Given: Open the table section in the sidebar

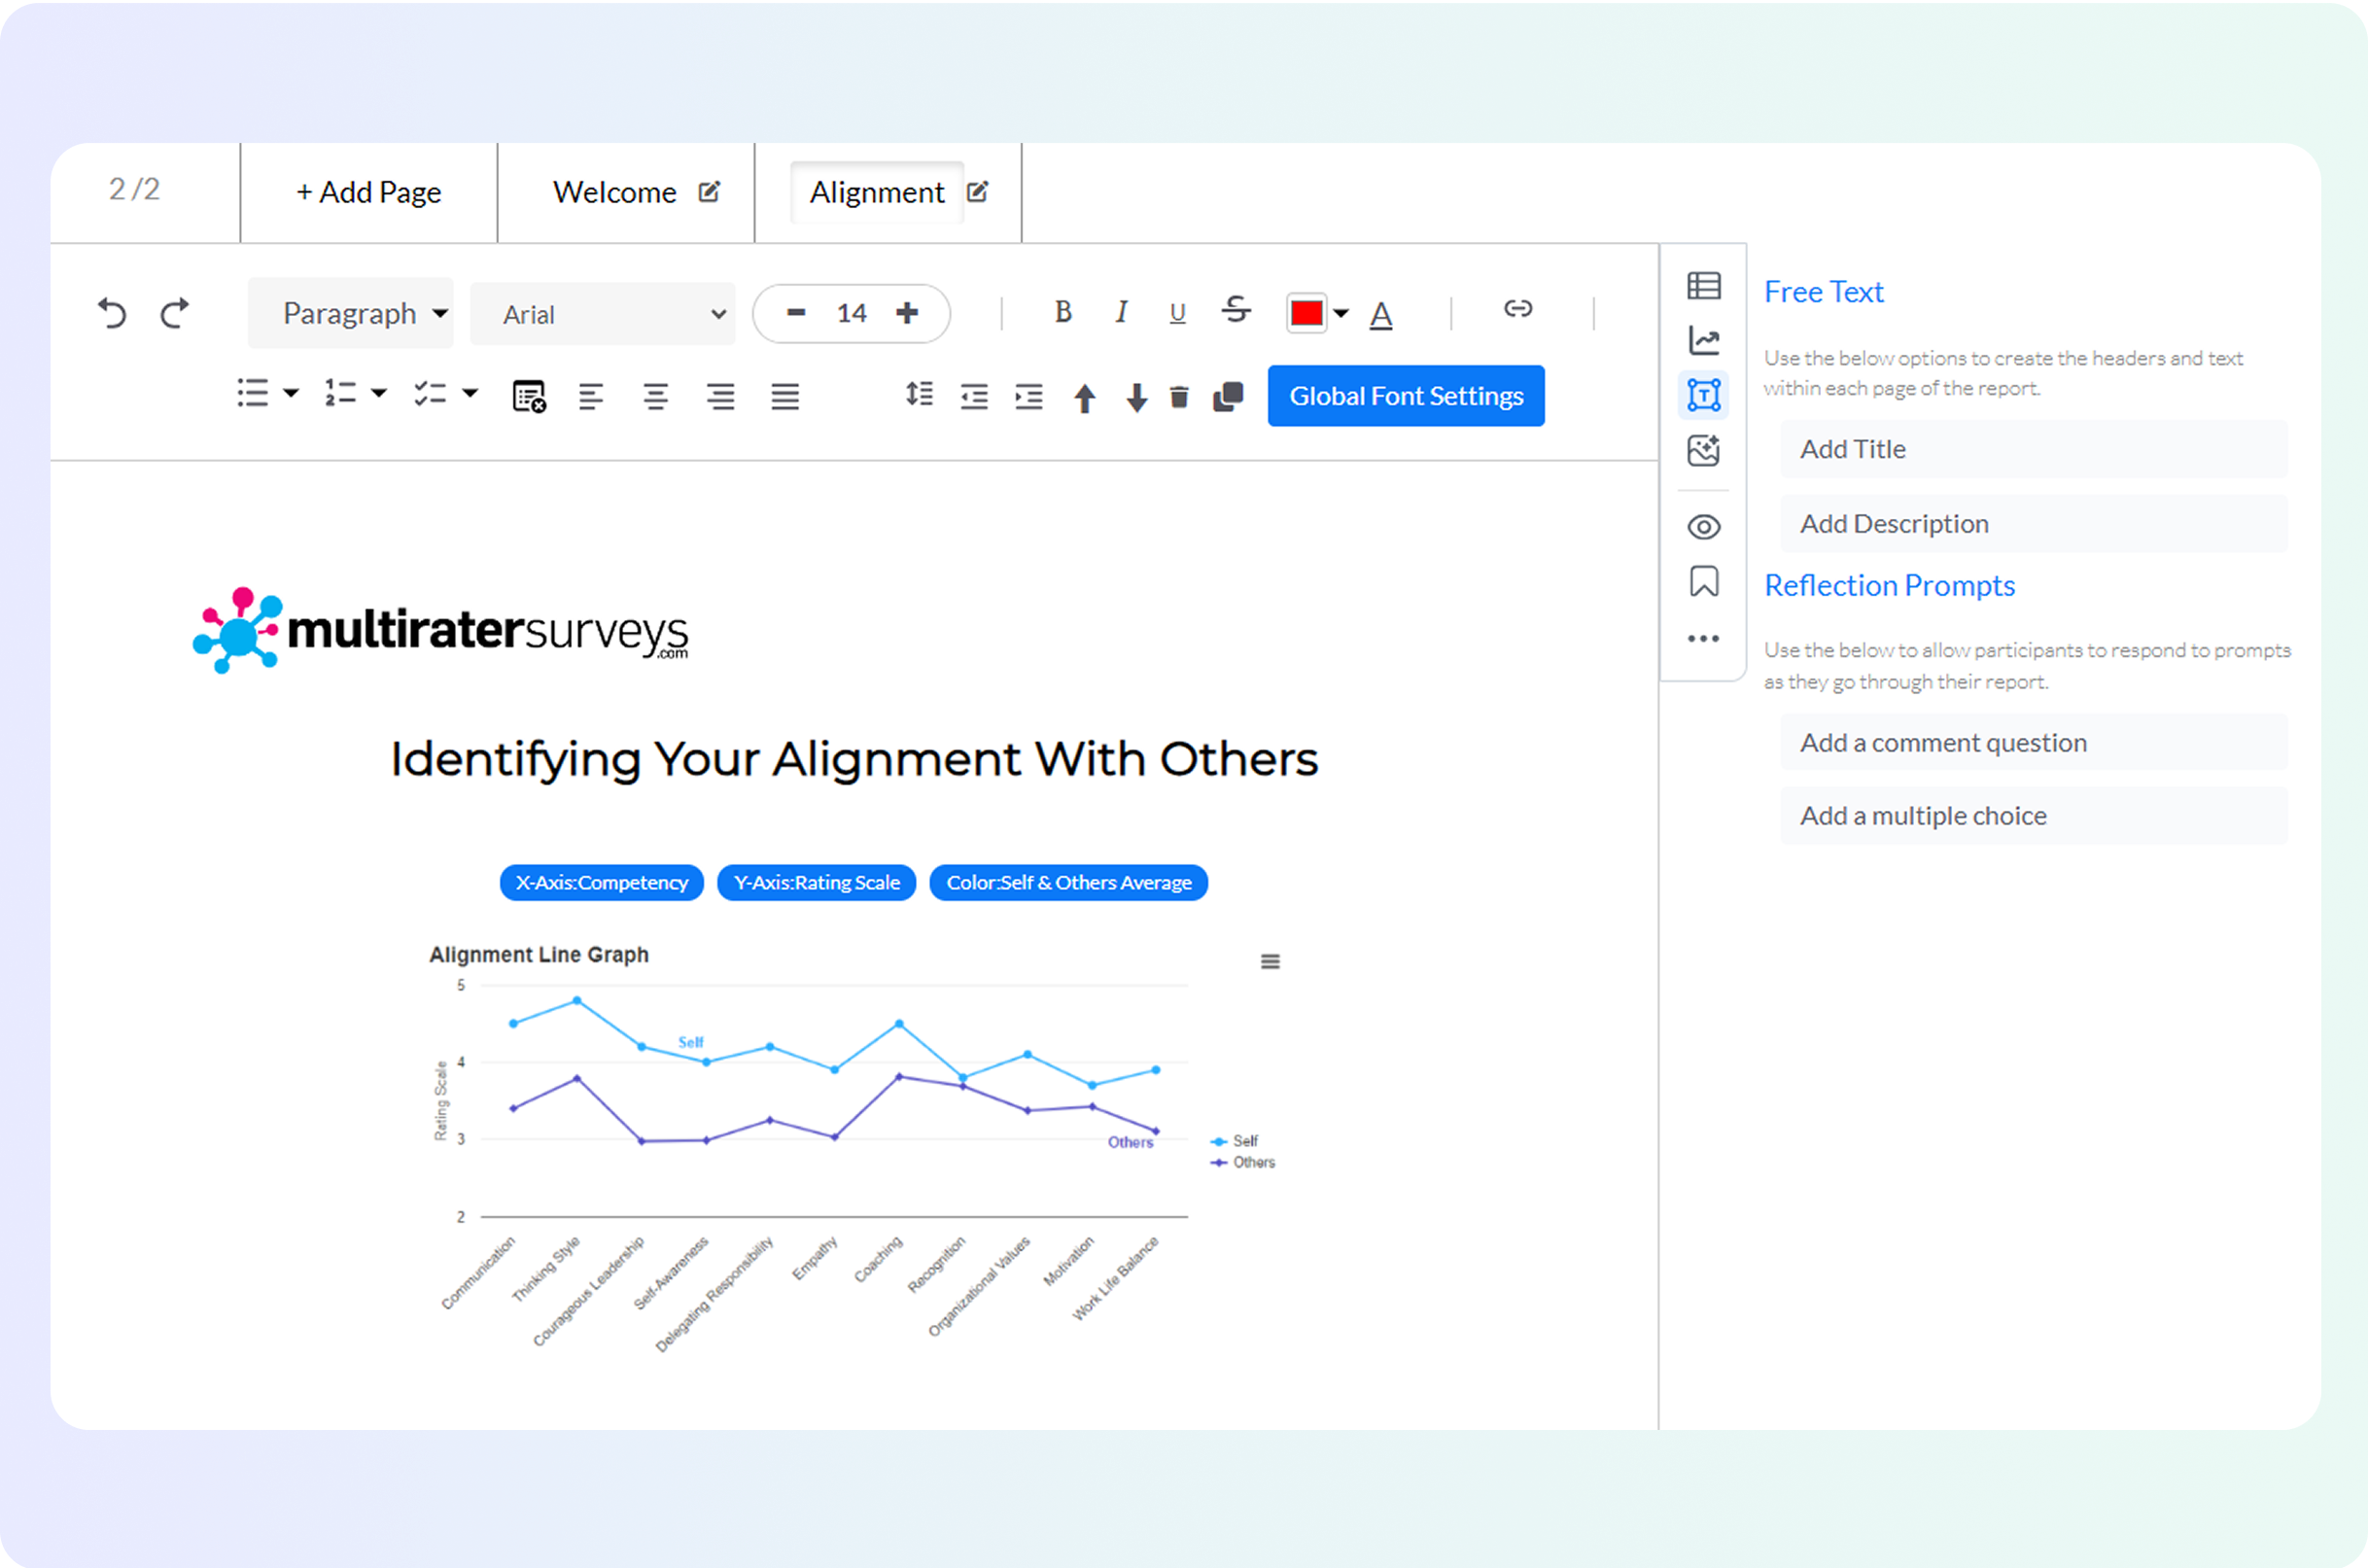Looking at the screenshot, I should (x=1703, y=286).
